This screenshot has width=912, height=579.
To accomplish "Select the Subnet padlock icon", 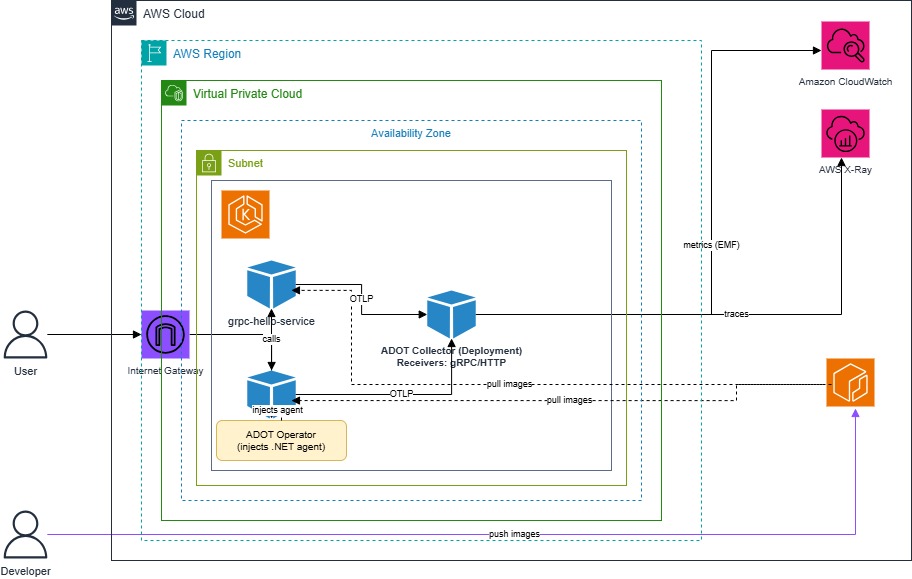I will coord(209,163).
